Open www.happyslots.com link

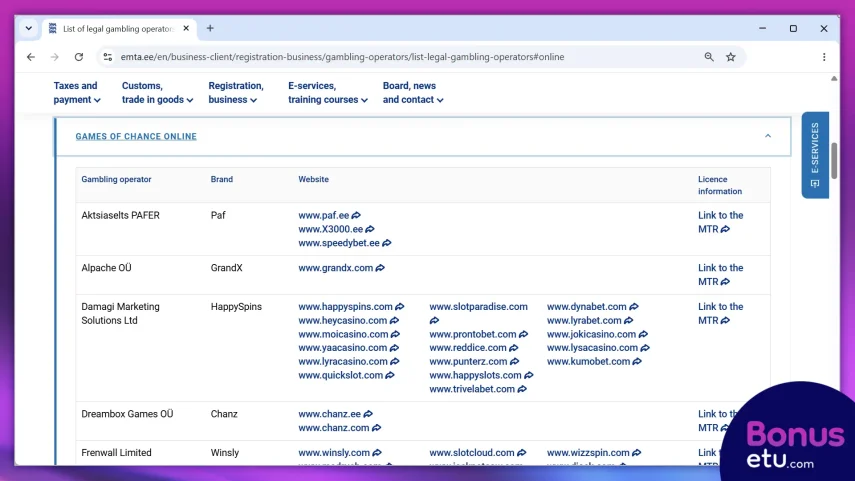tap(475, 375)
